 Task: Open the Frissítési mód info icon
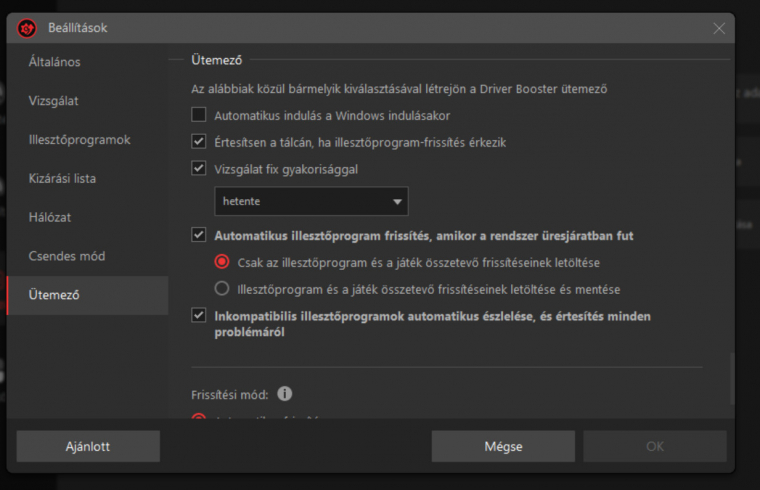[285, 394]
